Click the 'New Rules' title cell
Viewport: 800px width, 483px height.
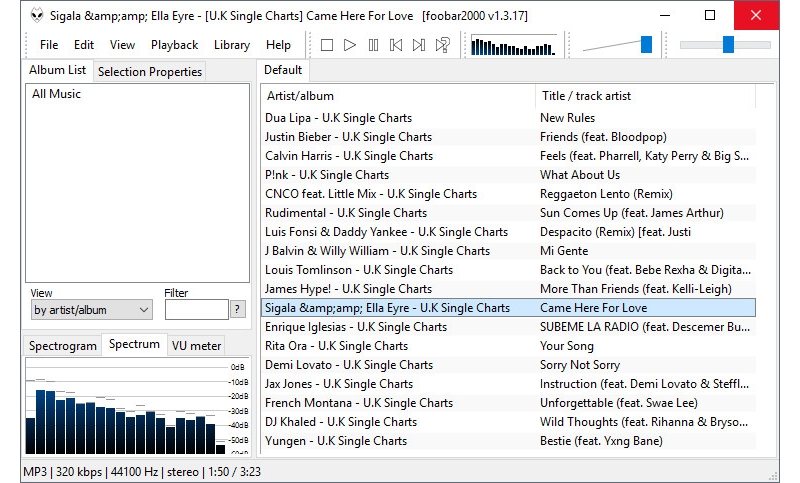coord(567,118)
